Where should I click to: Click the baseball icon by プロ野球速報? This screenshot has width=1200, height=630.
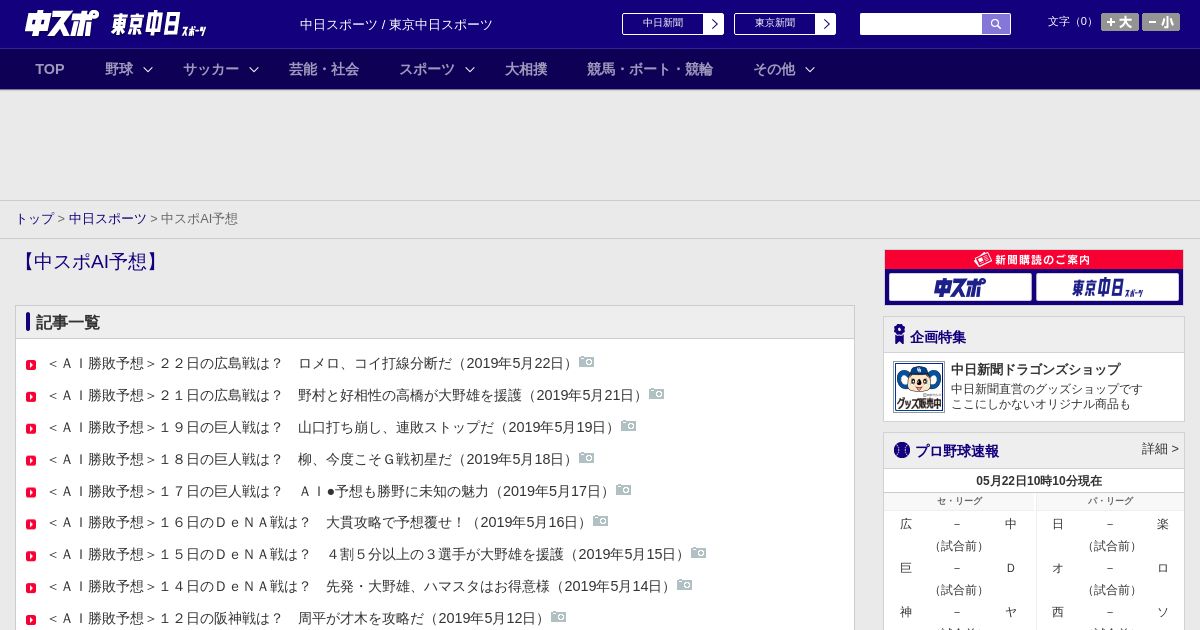pos(902,450)
